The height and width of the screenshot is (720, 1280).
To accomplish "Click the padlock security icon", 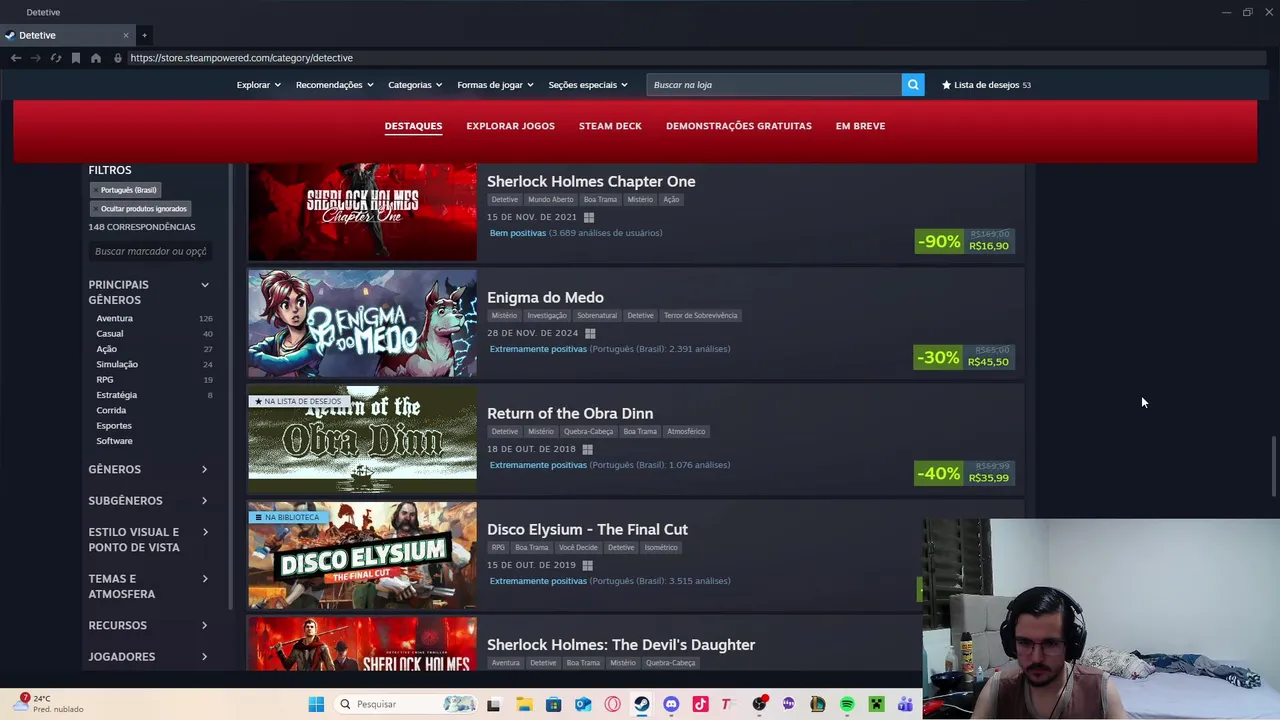I will point(118,58).
